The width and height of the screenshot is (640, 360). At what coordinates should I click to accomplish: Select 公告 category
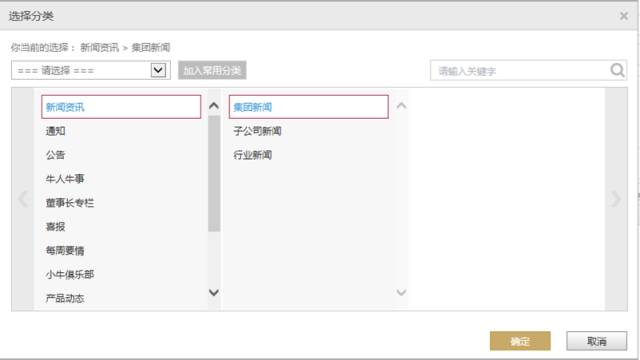pyautogui.click(x=56, y=155)
